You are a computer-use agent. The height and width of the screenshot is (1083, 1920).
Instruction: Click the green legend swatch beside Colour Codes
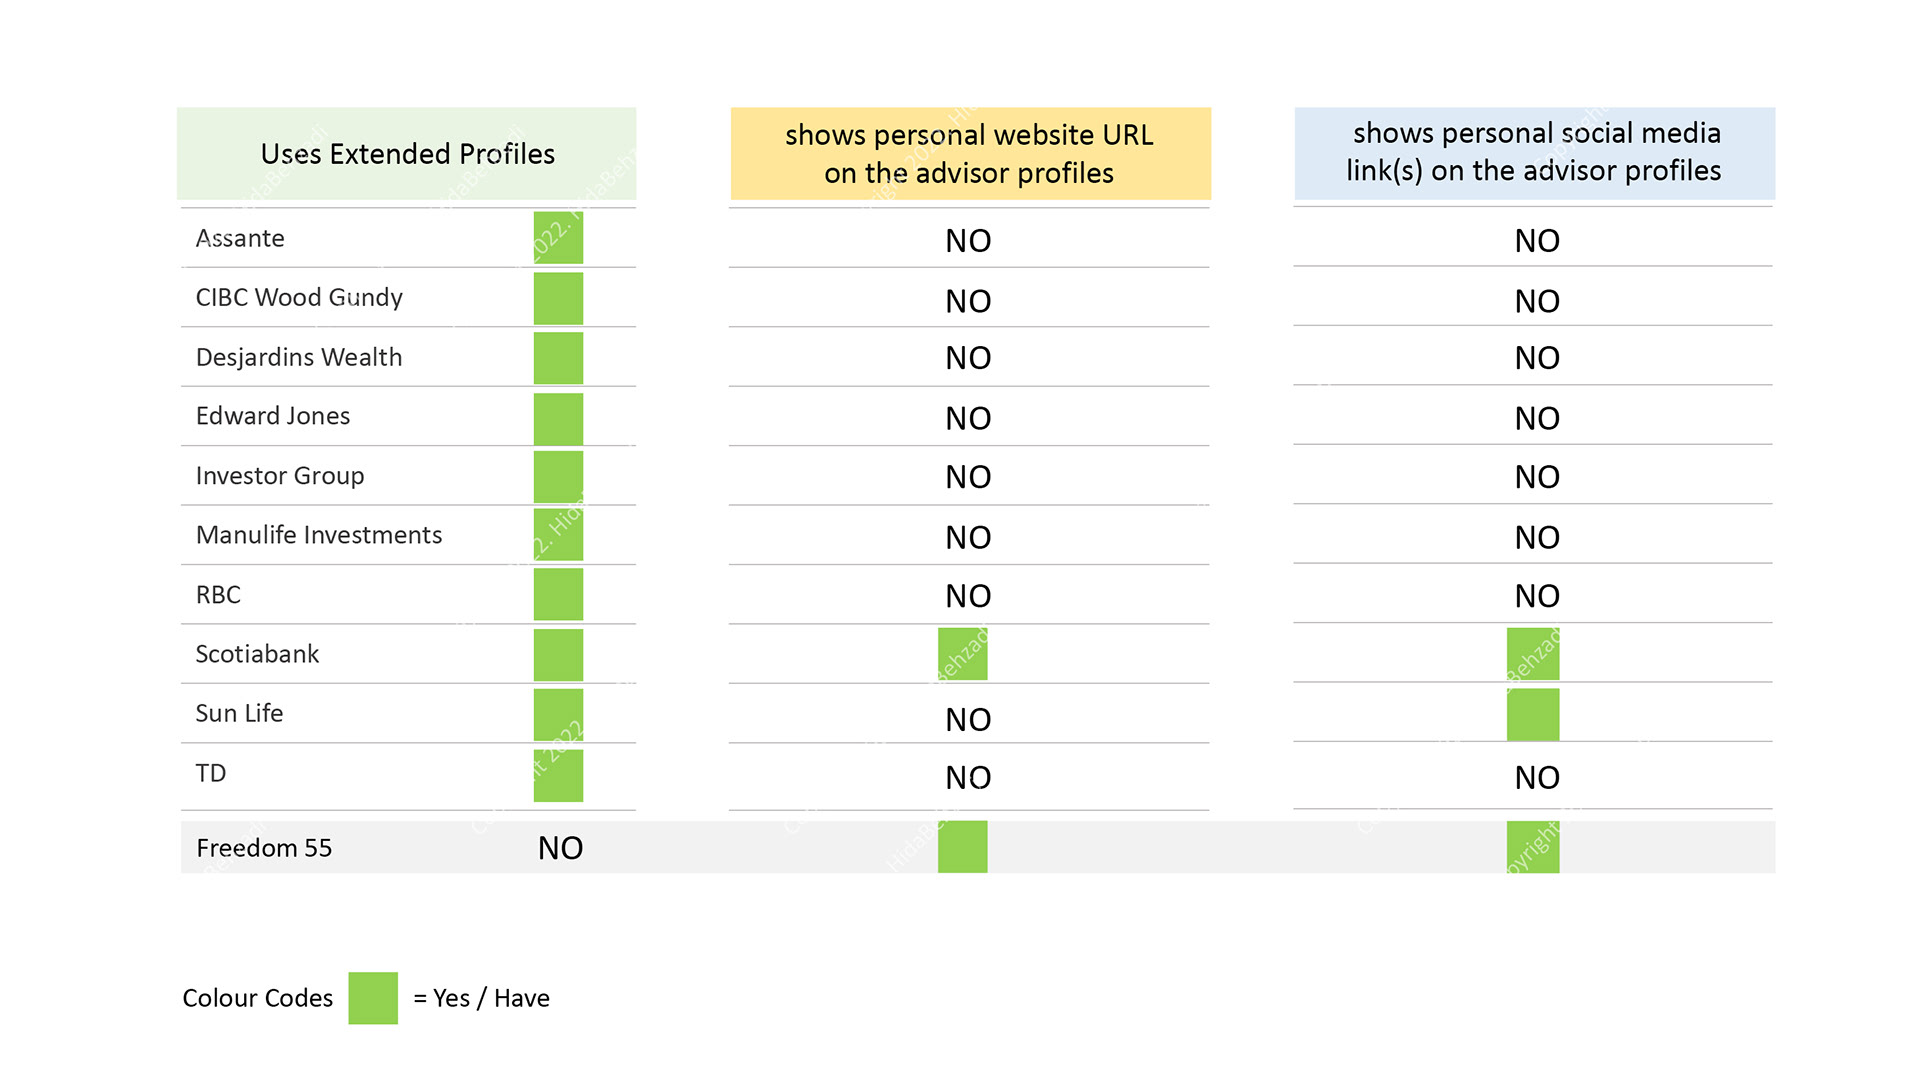[373, 998]
